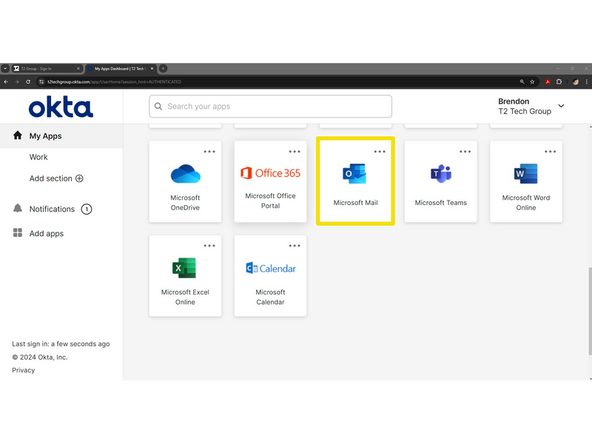Viewport: 592px width, 444px height.
Task: Click the plus icon beside Add section
Action: [79, 178]
